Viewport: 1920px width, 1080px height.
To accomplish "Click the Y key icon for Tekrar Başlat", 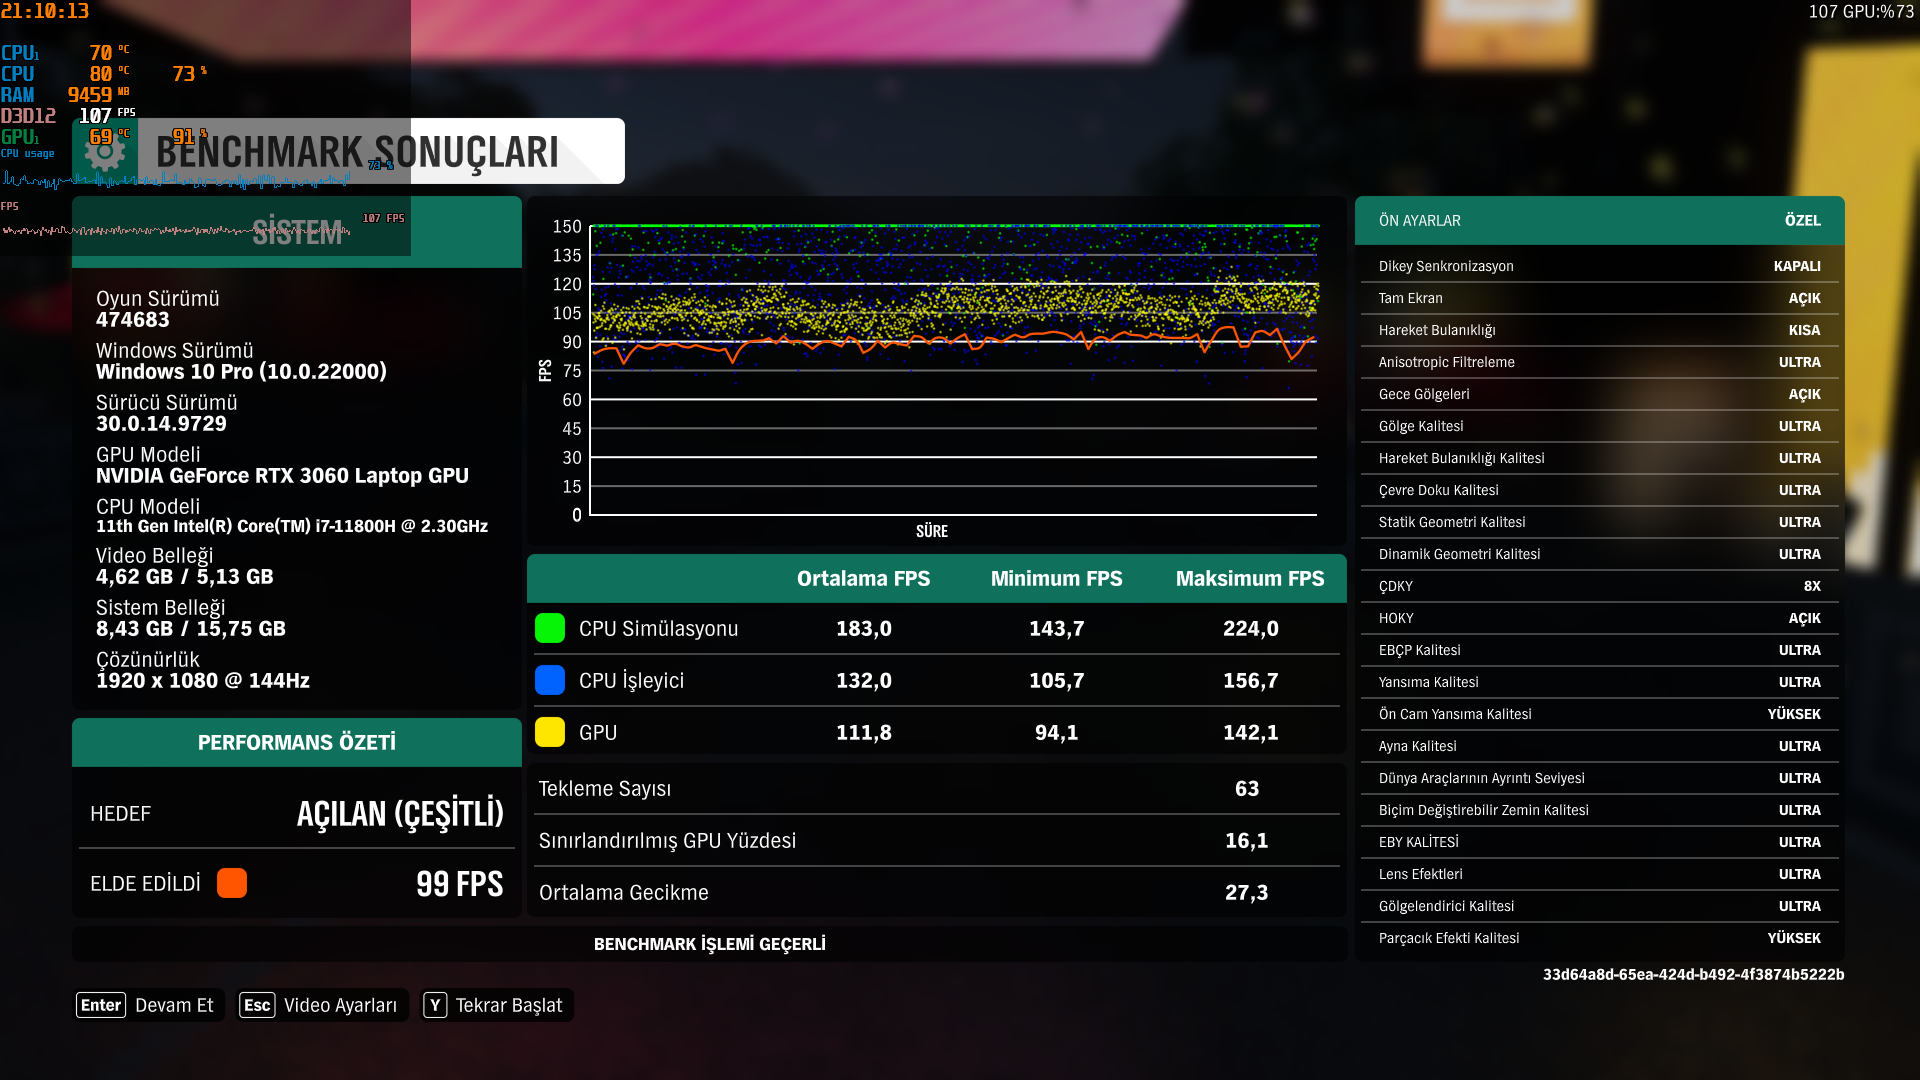I will pos(435,1005).
